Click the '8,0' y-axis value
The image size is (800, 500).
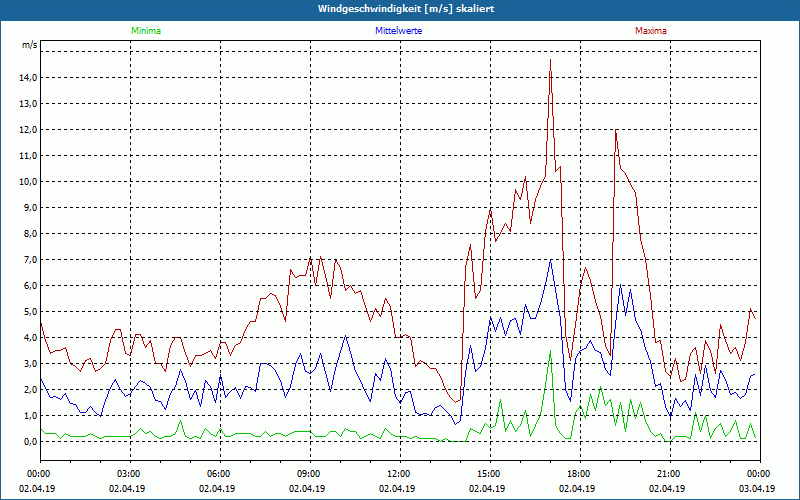[30, 234]
